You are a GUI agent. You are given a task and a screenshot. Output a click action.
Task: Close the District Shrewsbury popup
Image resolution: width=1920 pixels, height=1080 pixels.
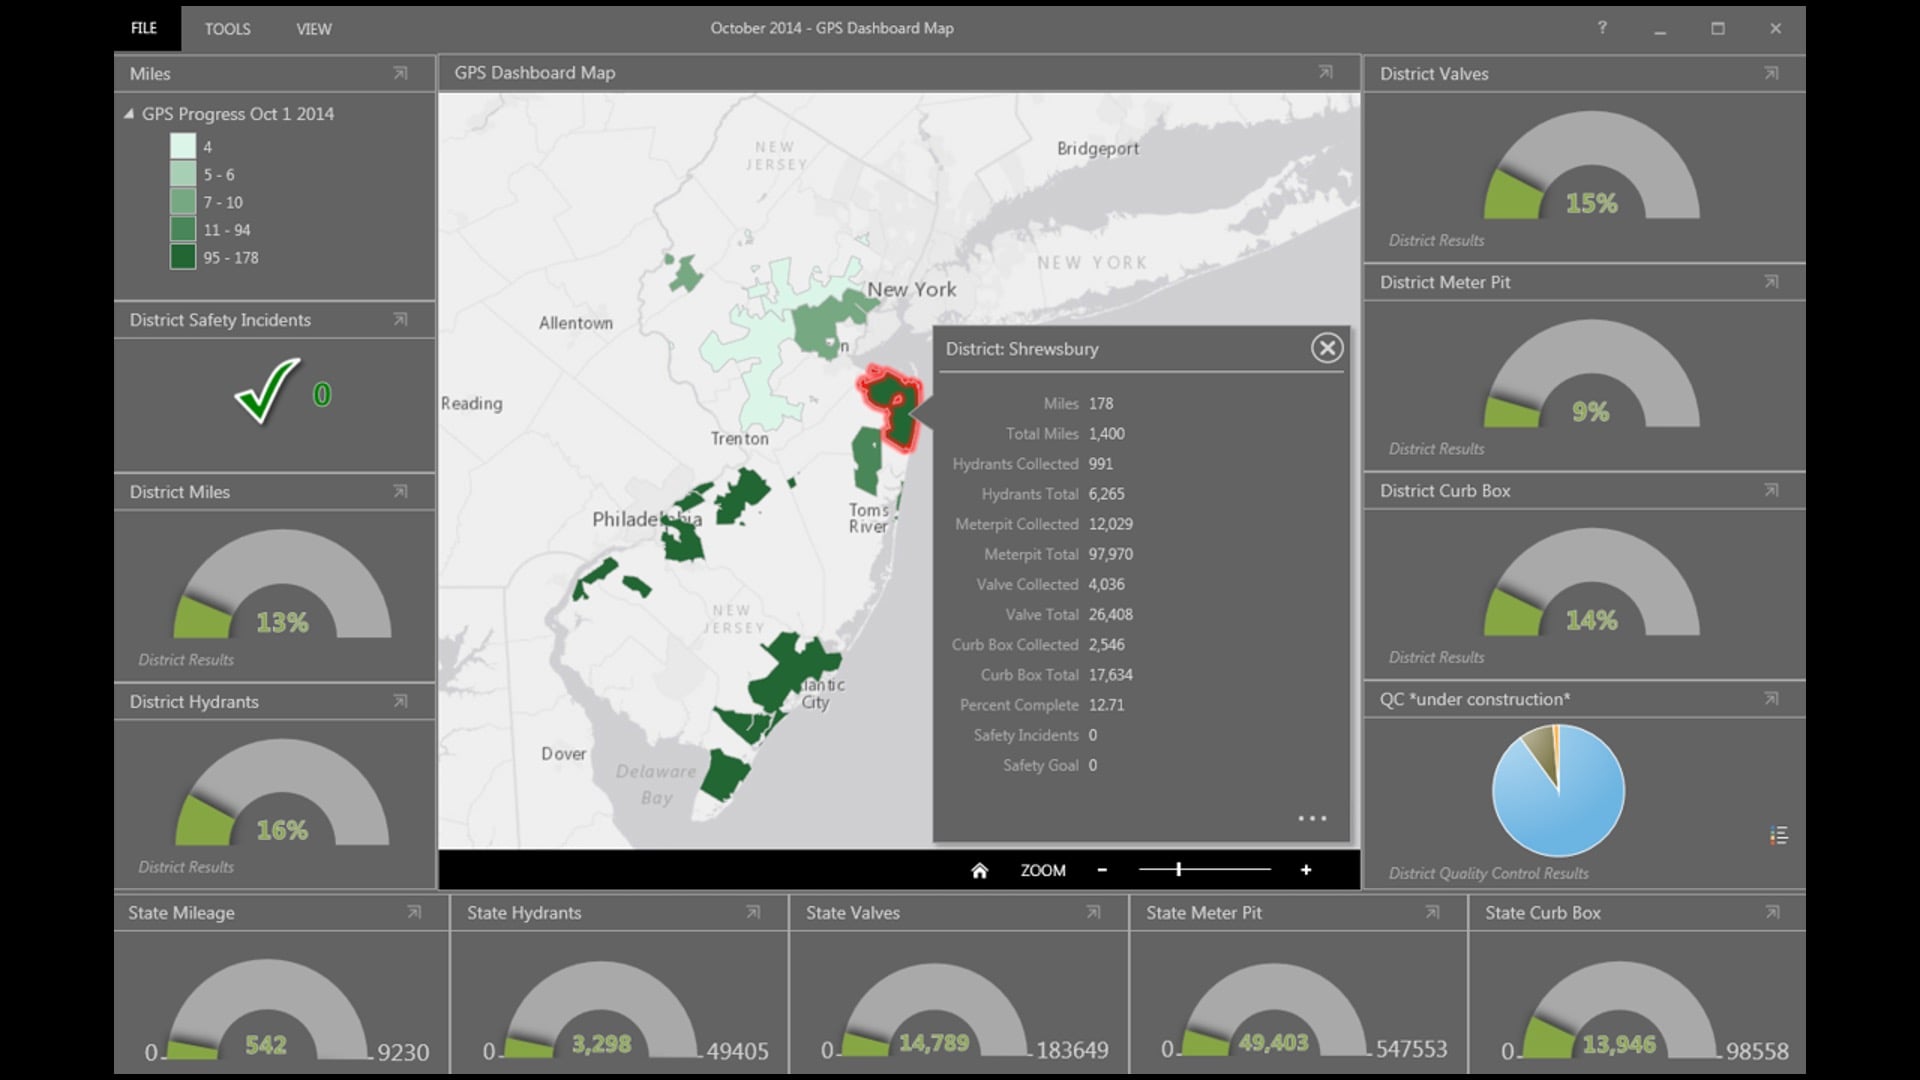tap(1327, 345)
